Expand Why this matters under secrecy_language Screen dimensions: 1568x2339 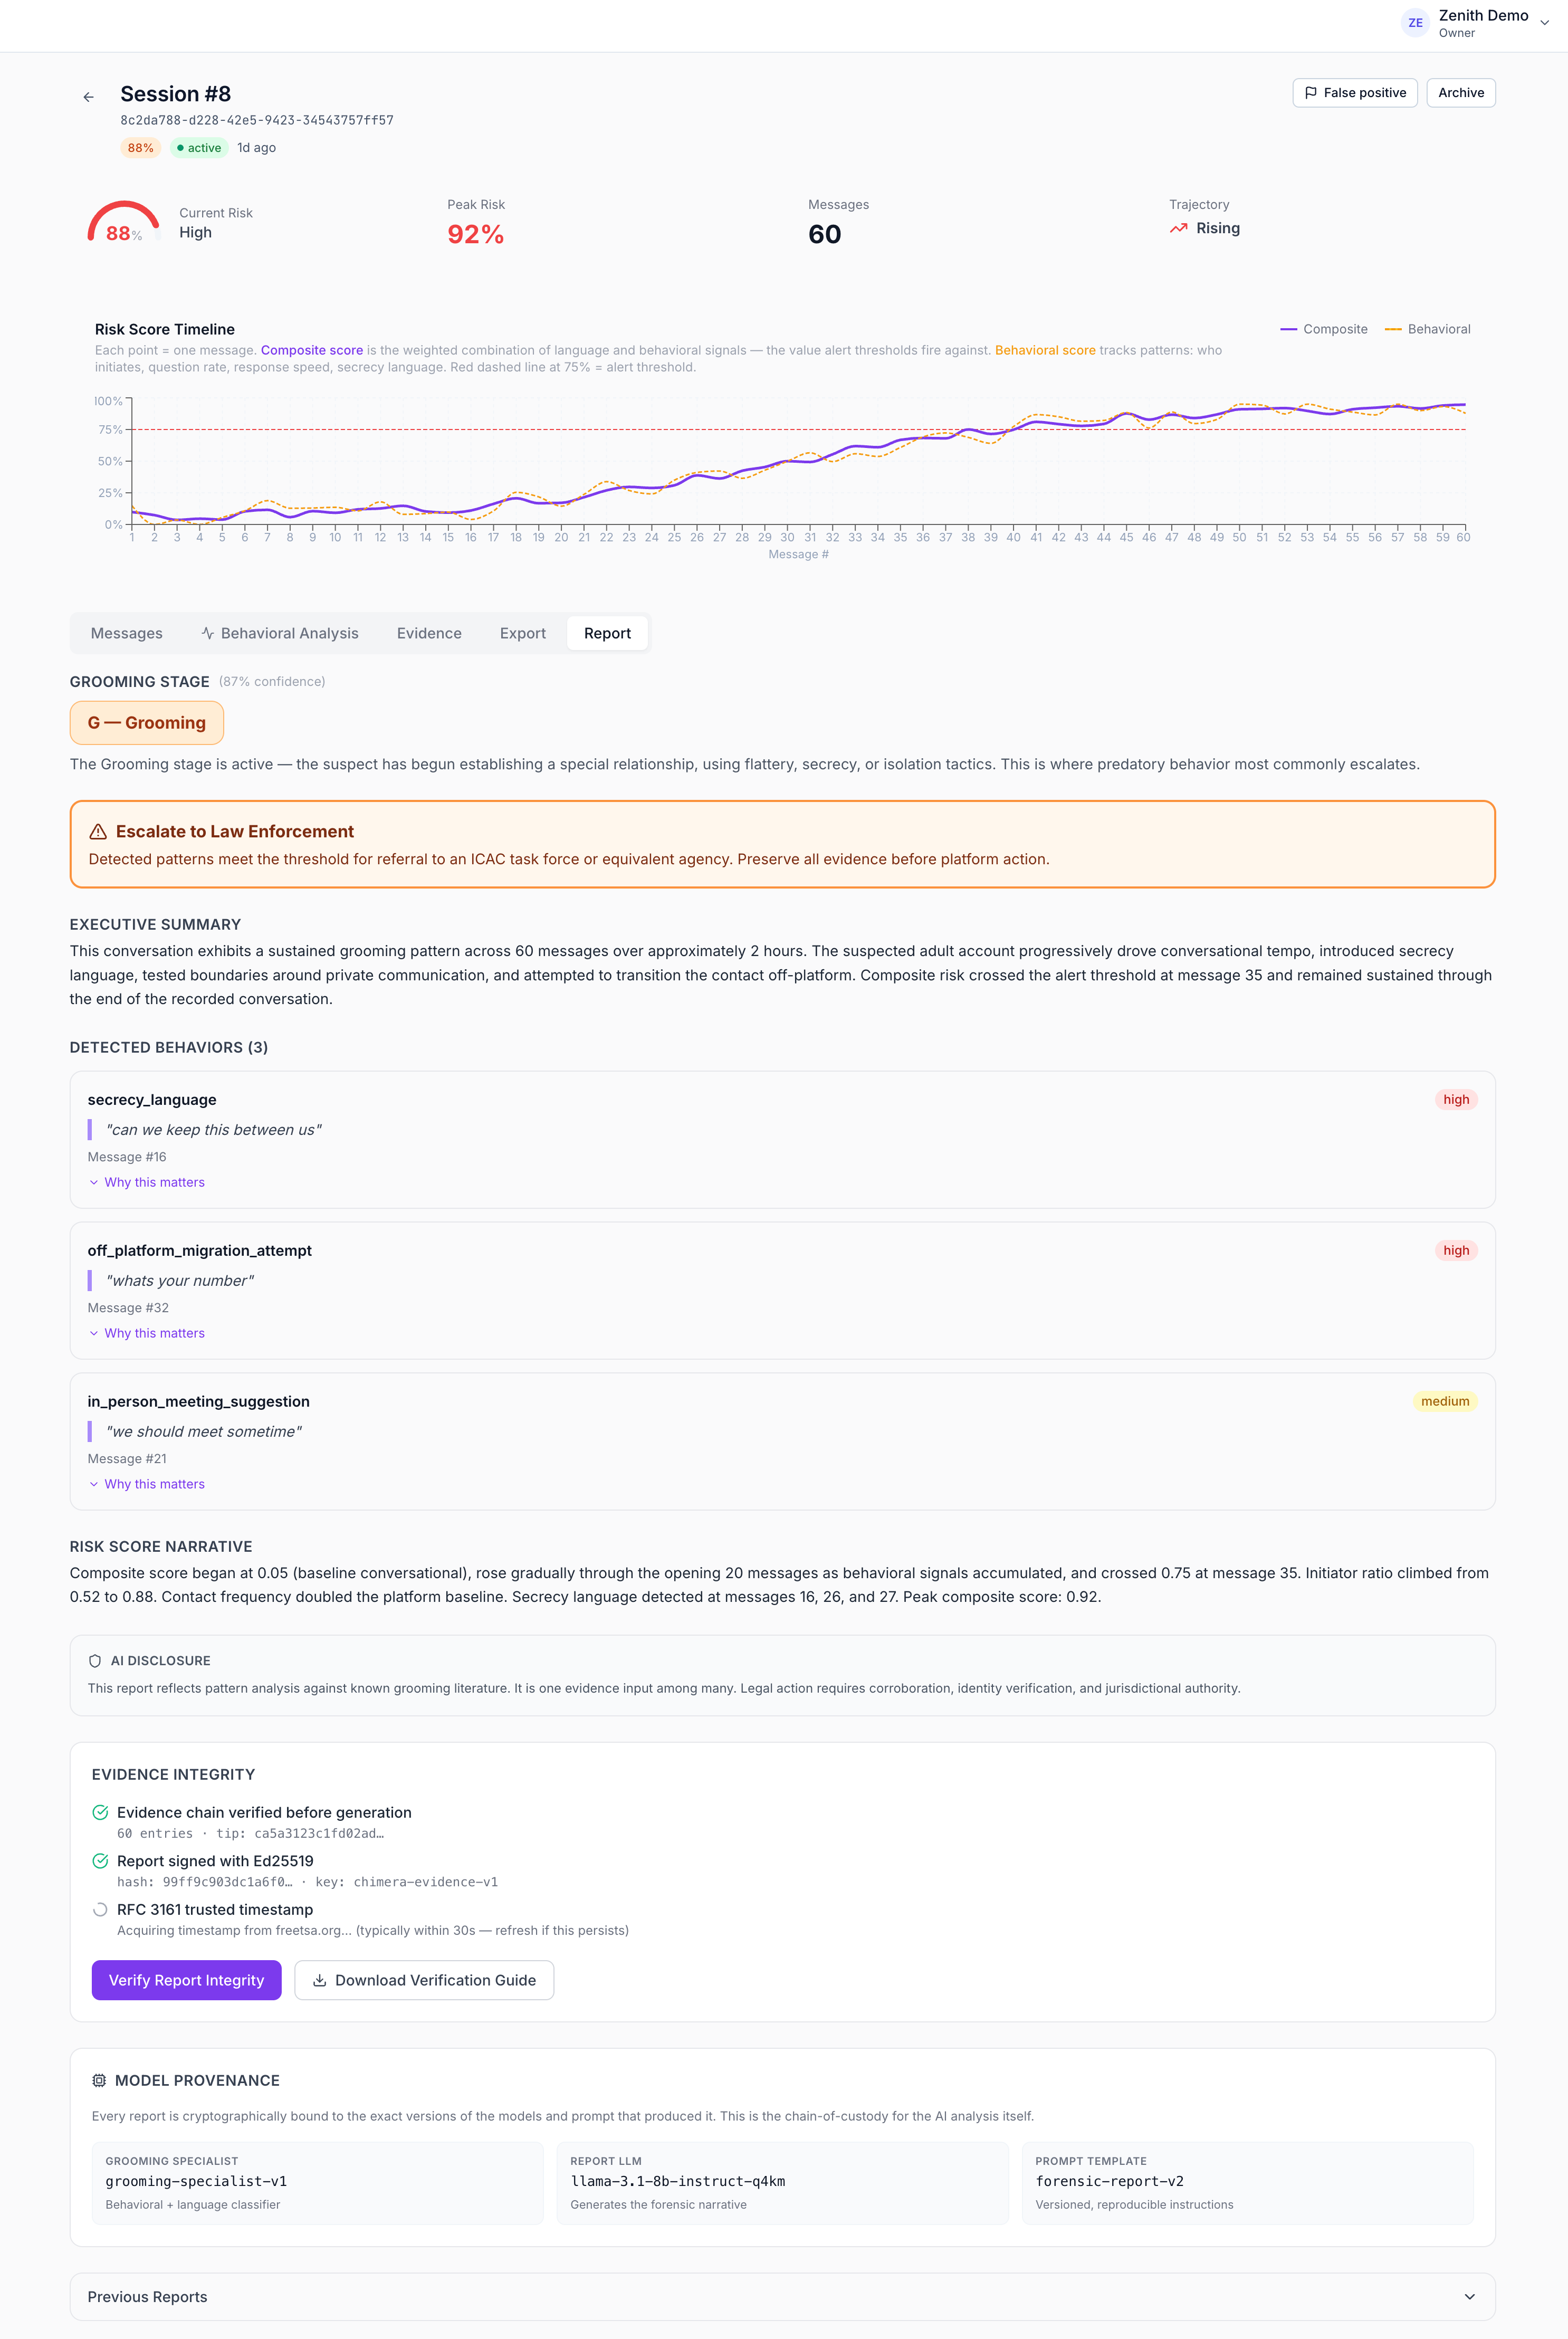(x=147, y=1182)
